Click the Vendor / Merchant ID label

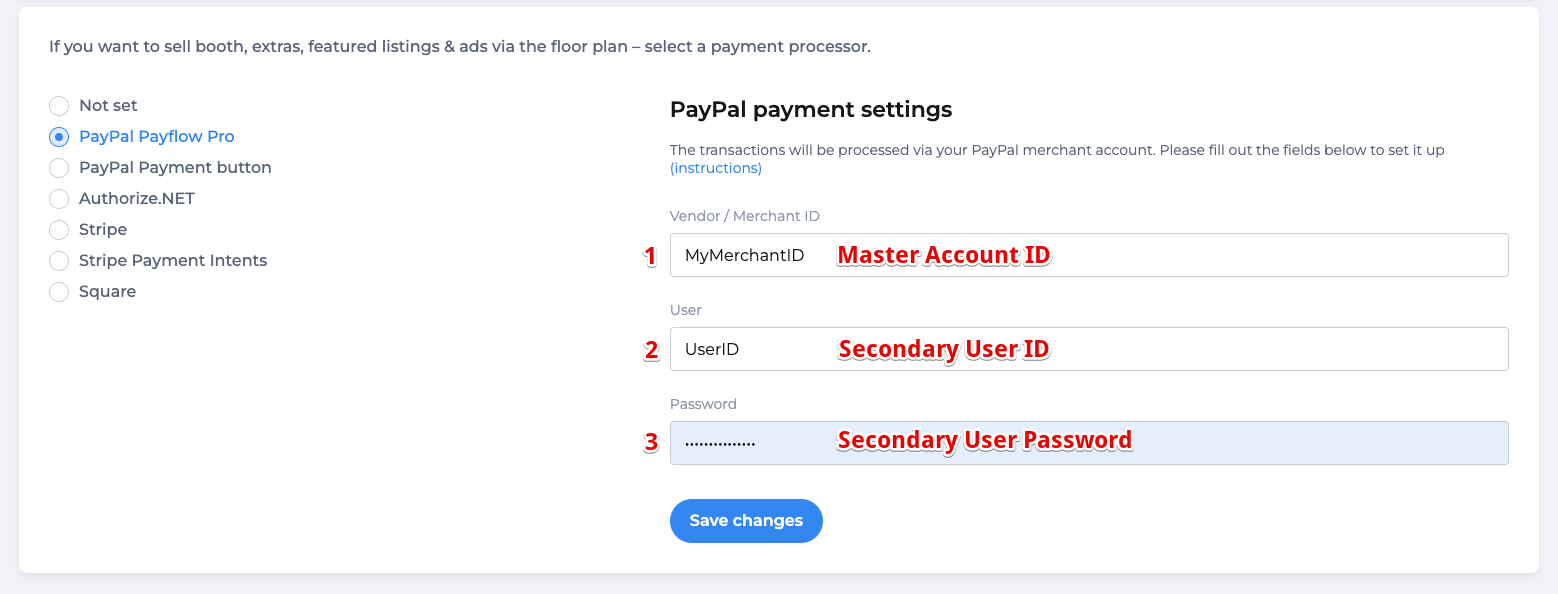coord(744,216)
